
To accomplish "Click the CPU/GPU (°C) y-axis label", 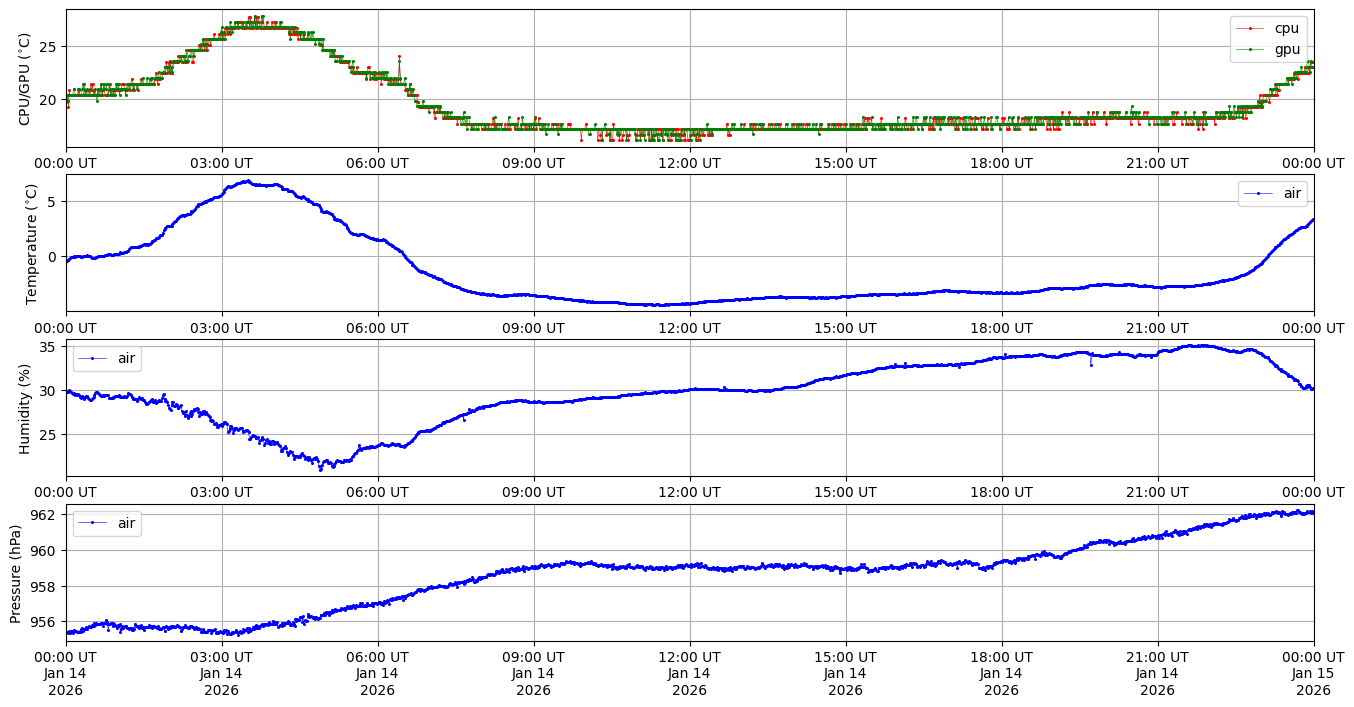I will [25, 79].
